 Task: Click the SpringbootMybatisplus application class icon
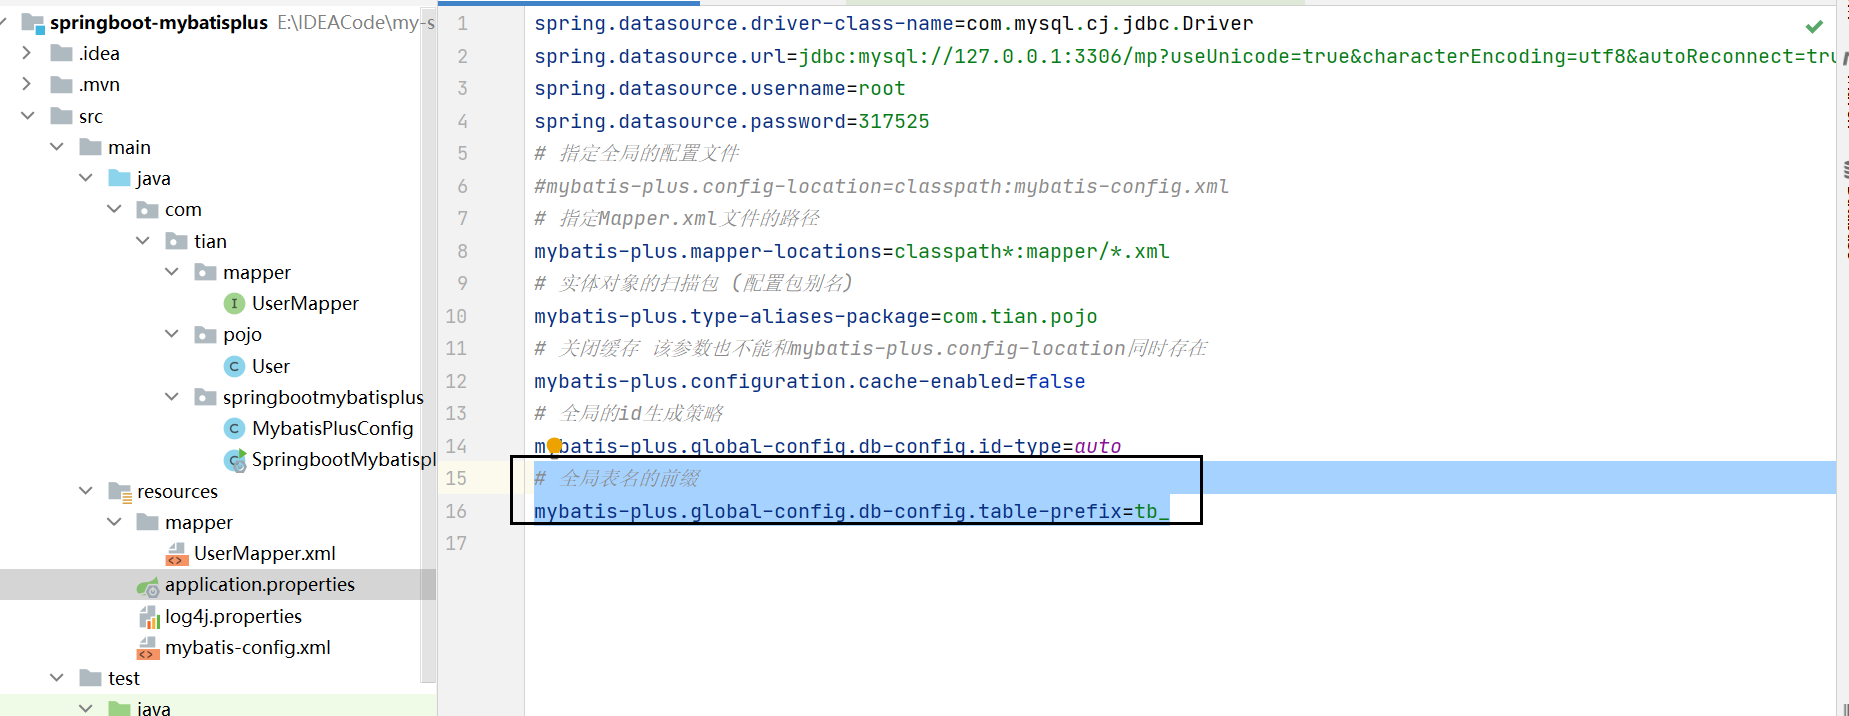click(235, 460)
